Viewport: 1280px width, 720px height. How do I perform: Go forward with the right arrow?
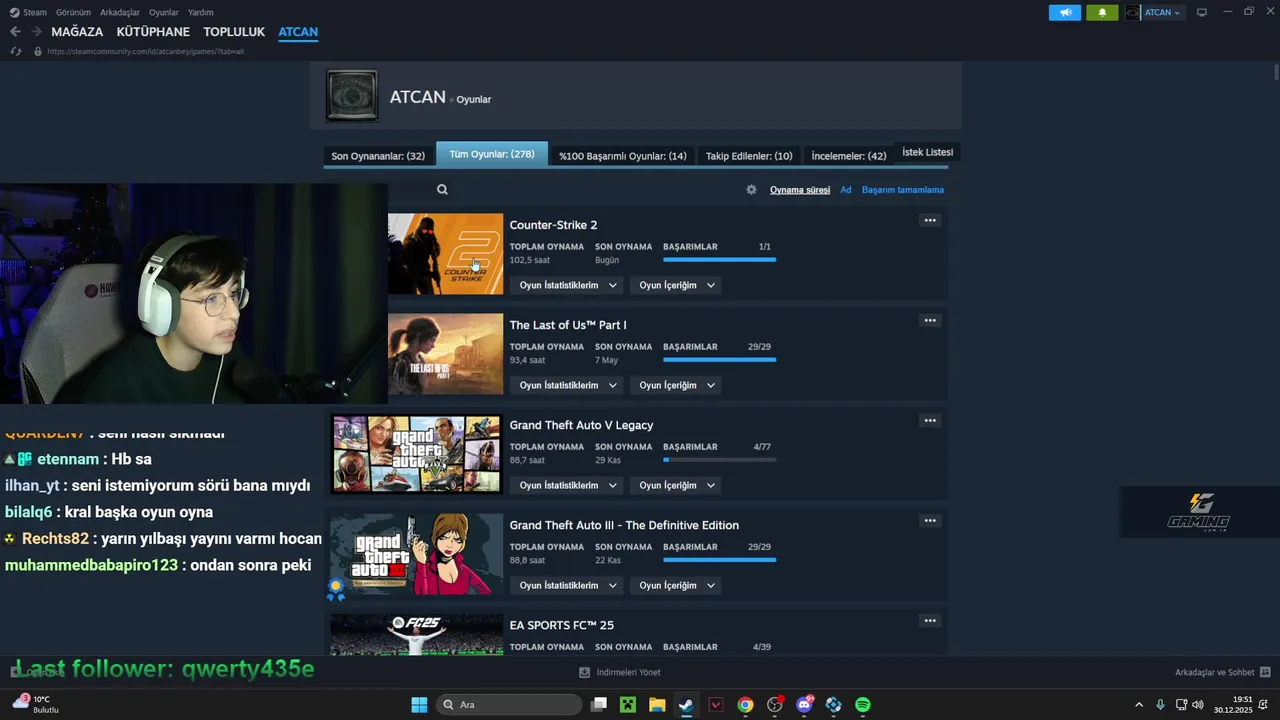36,32
